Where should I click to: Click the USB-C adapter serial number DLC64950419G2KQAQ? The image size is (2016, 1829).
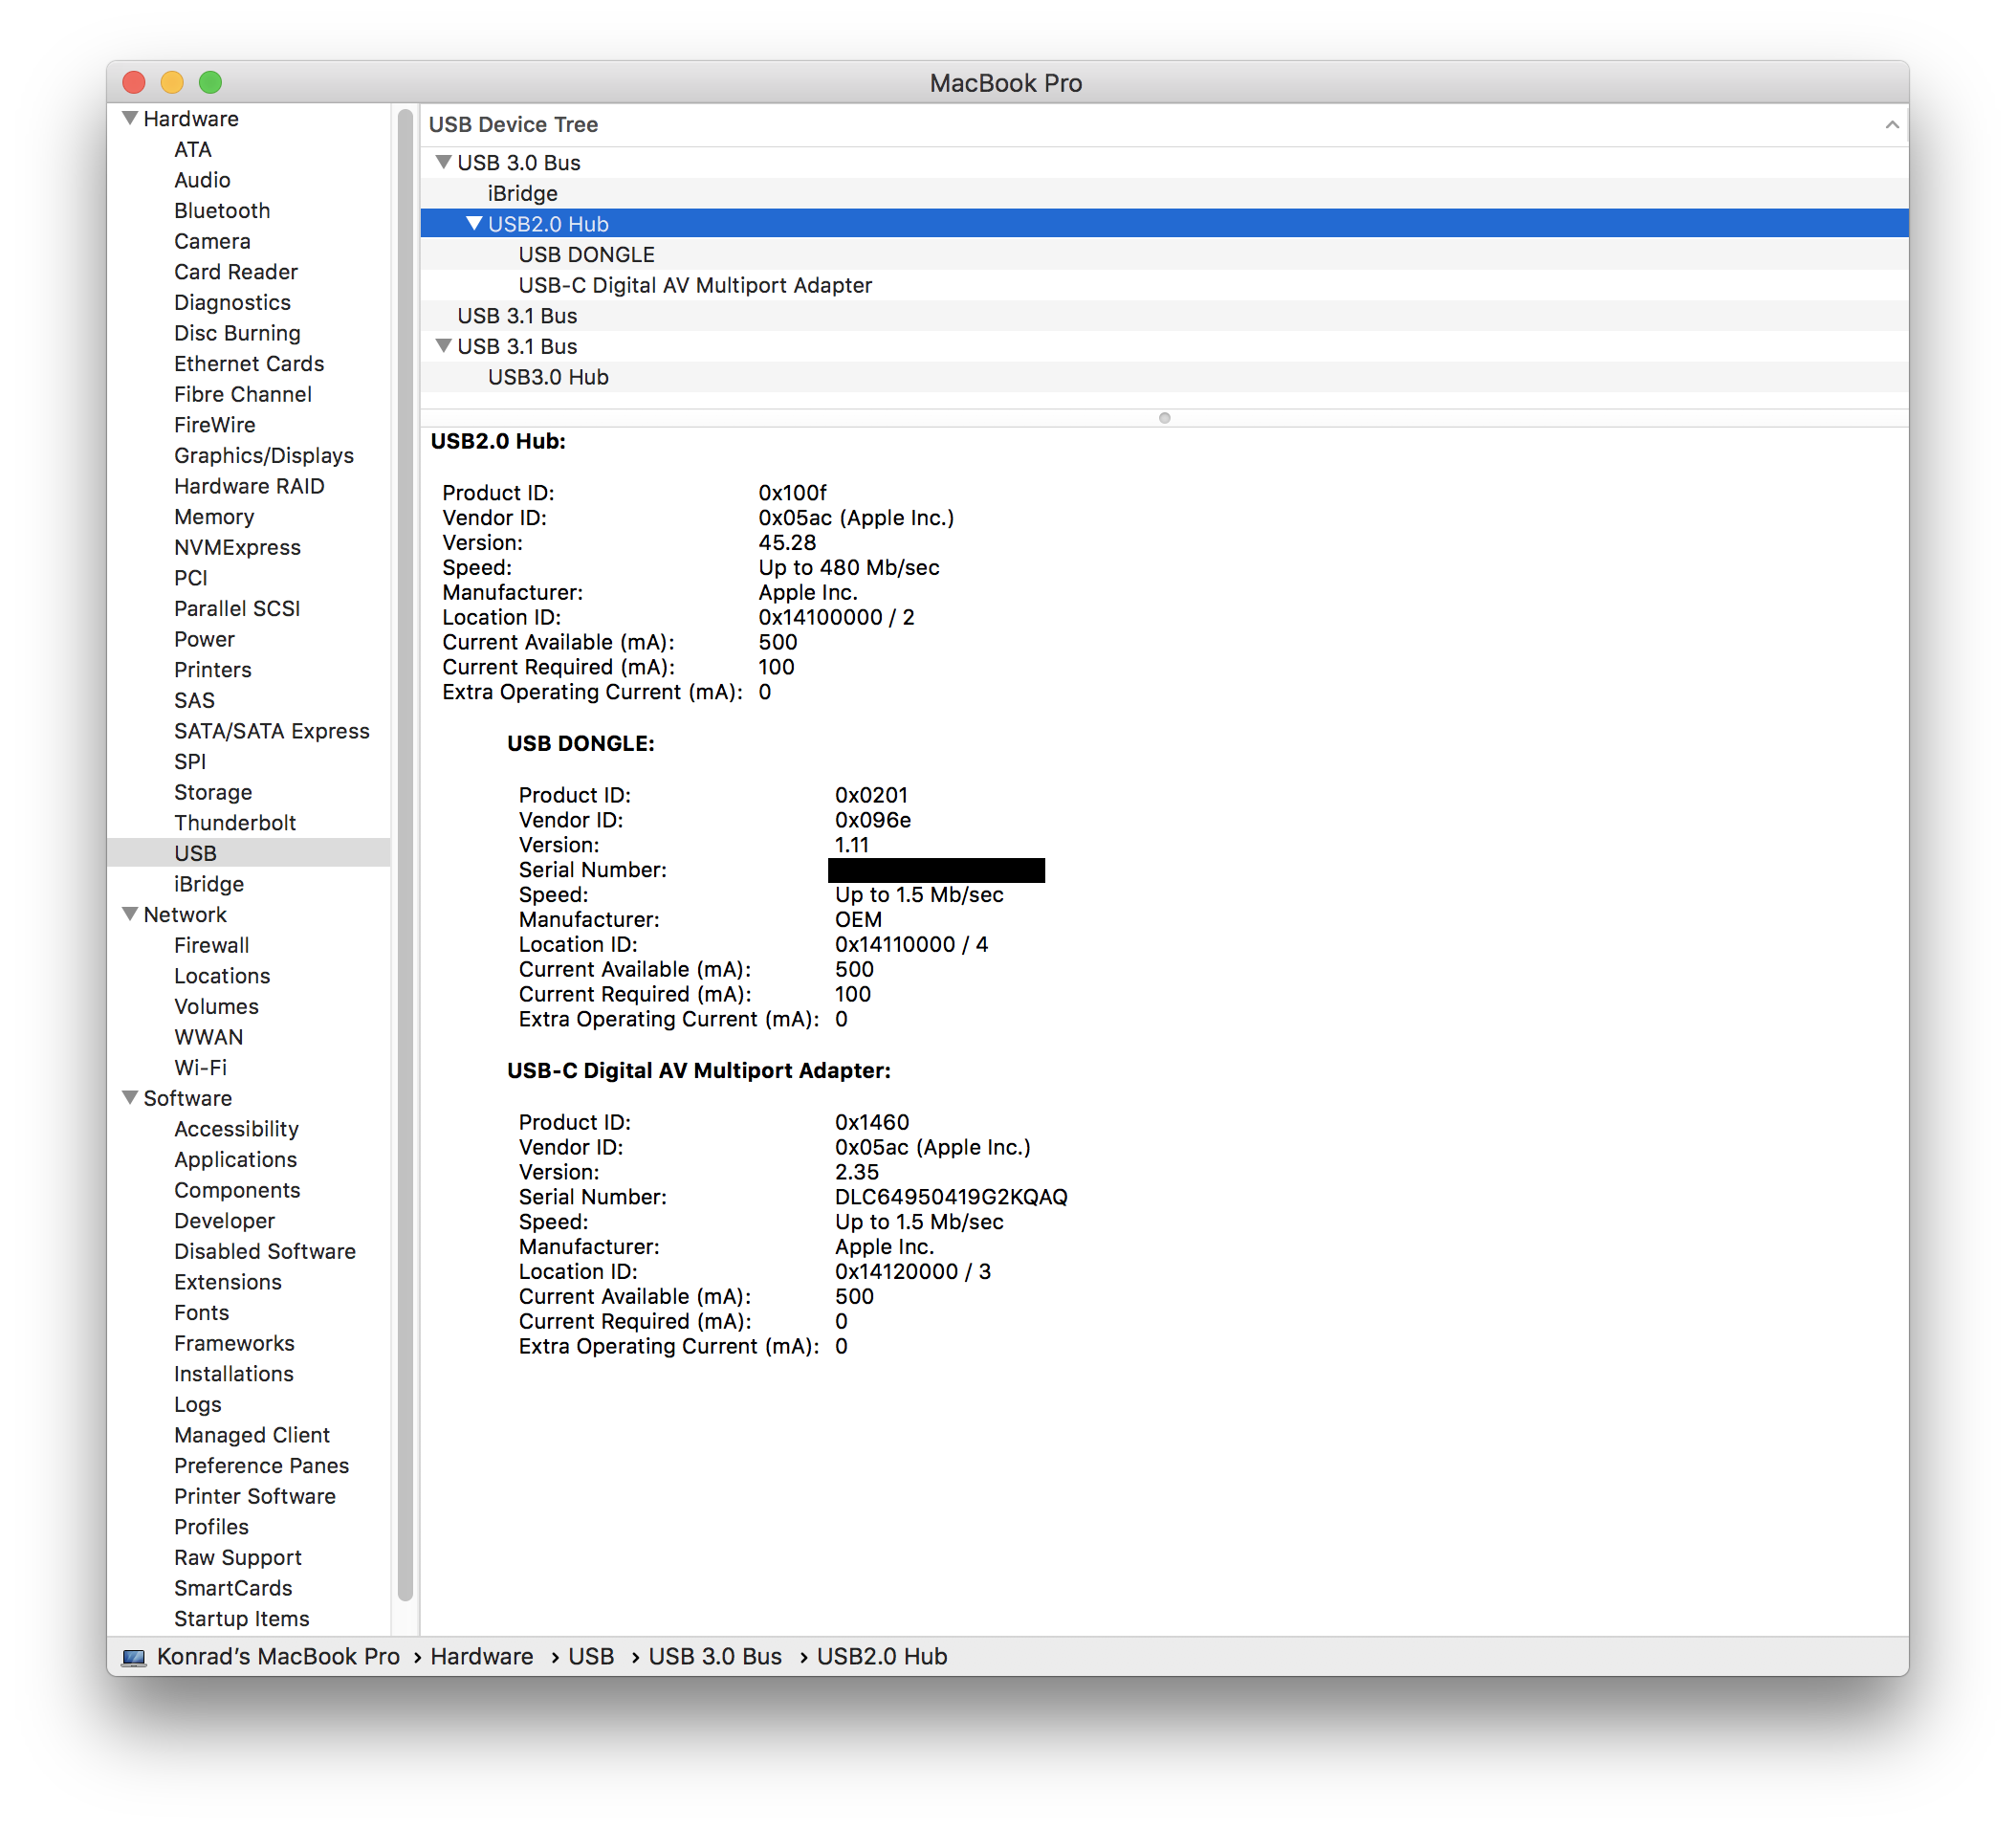pos(951,1197)
